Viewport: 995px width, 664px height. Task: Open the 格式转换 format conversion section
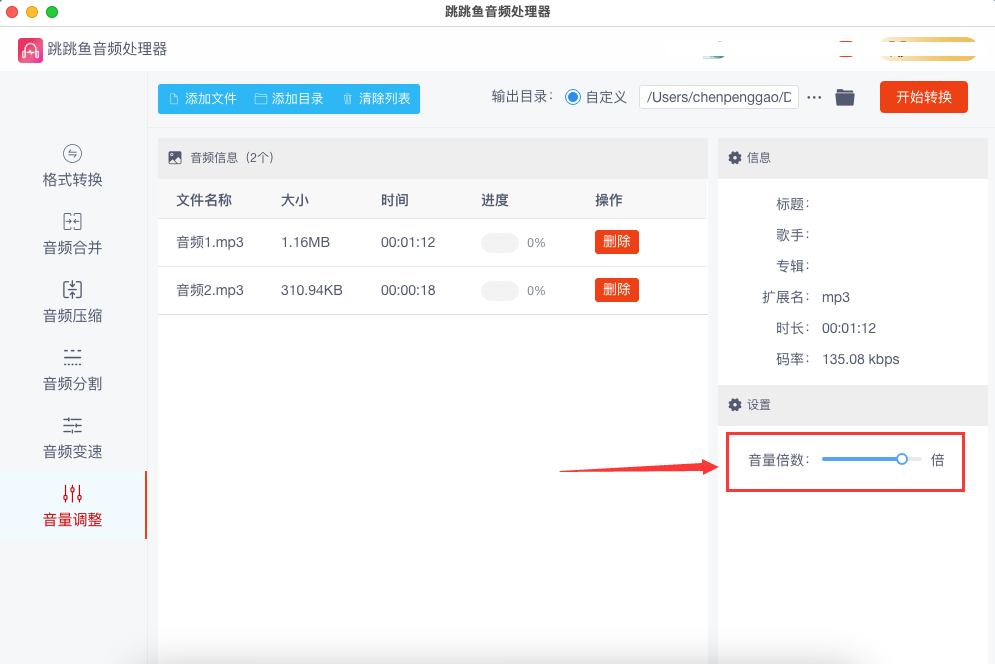(x=72, y=166)
